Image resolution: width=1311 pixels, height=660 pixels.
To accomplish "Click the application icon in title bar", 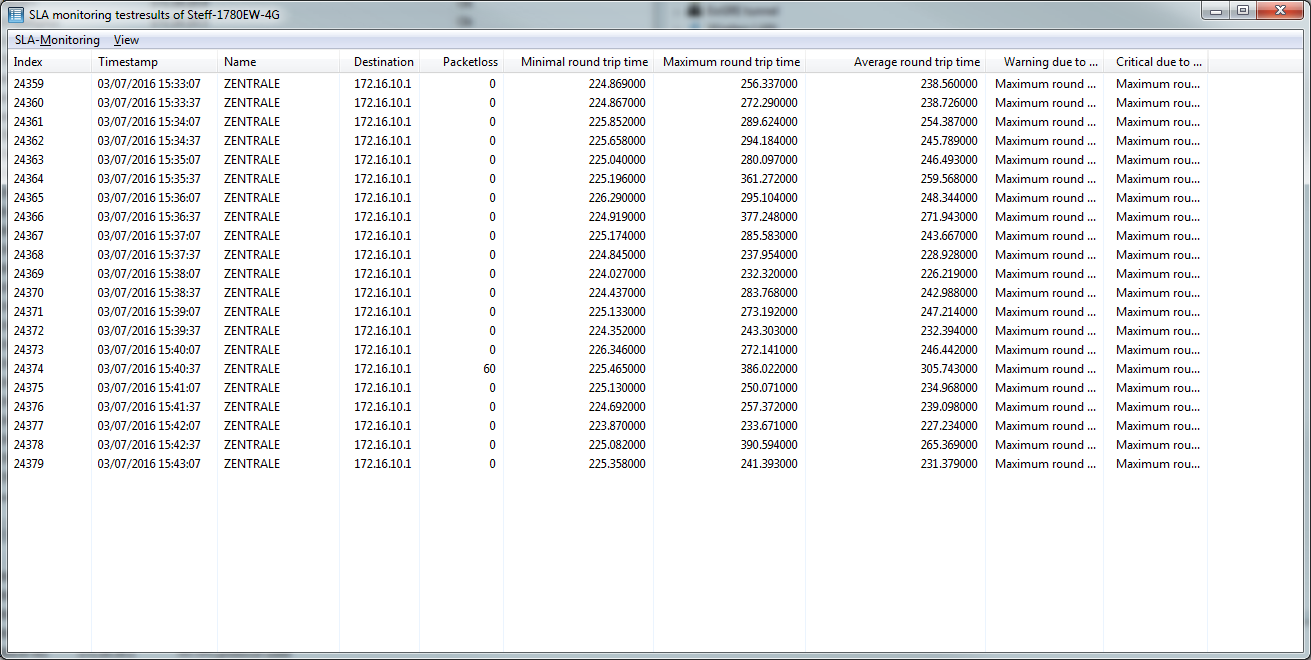I will [x=16, y=13].
